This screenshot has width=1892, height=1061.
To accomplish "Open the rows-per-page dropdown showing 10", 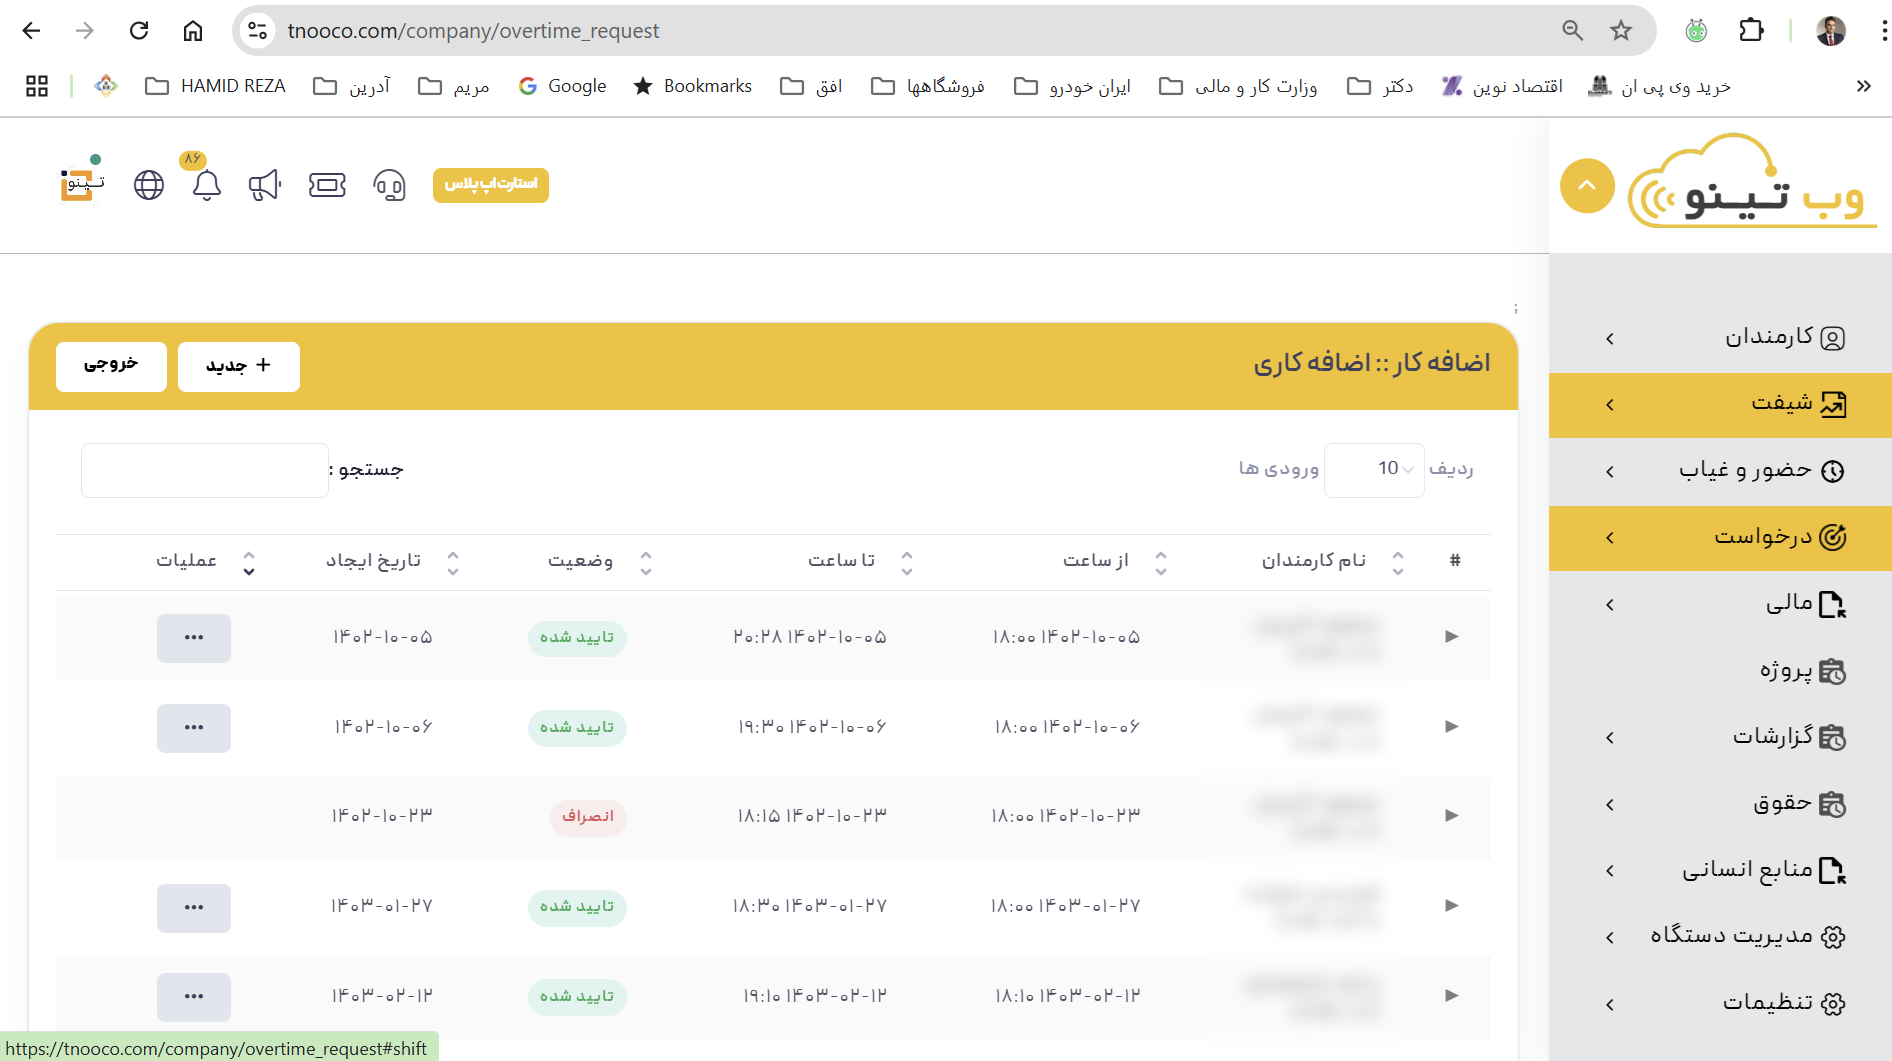I will click(1374, 469).
